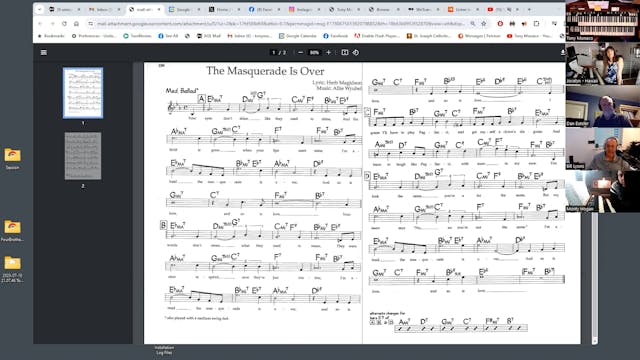Click the video tile with the lit candle
Screen dimensions: 640x360
click(602, 191)
